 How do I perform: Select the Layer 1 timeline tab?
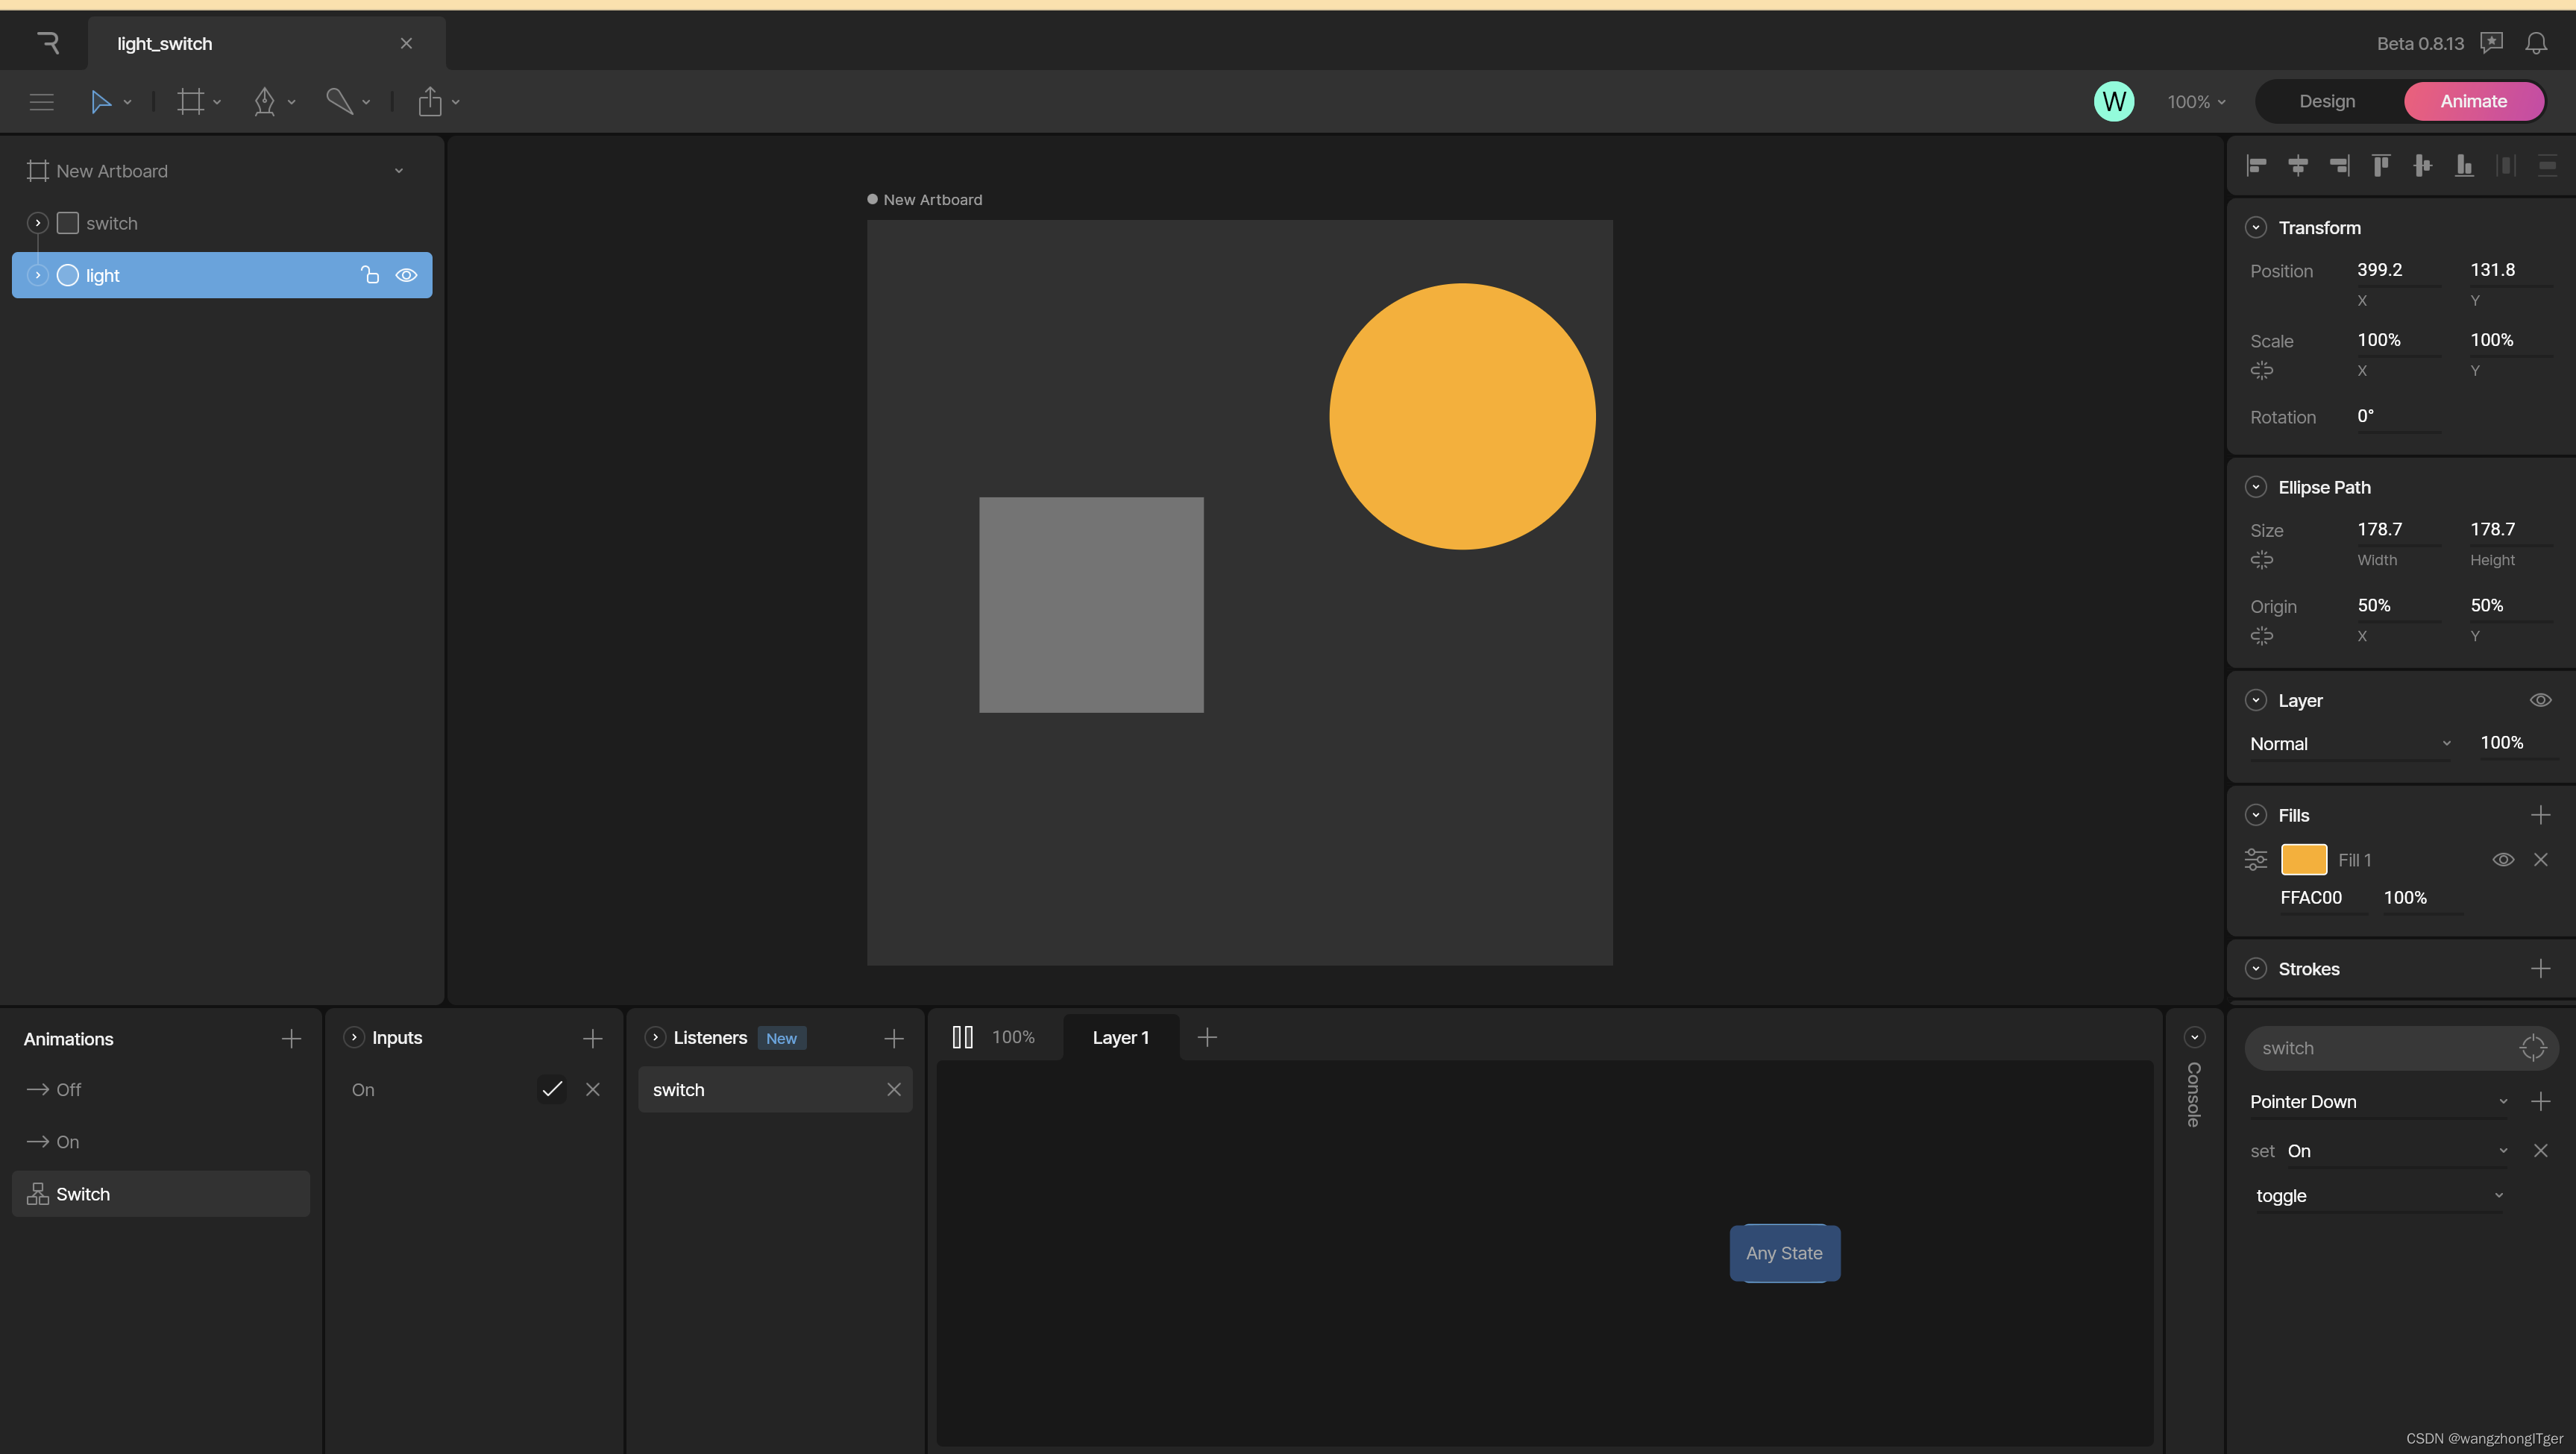pyautogui.click(x=1120, y=1037)
